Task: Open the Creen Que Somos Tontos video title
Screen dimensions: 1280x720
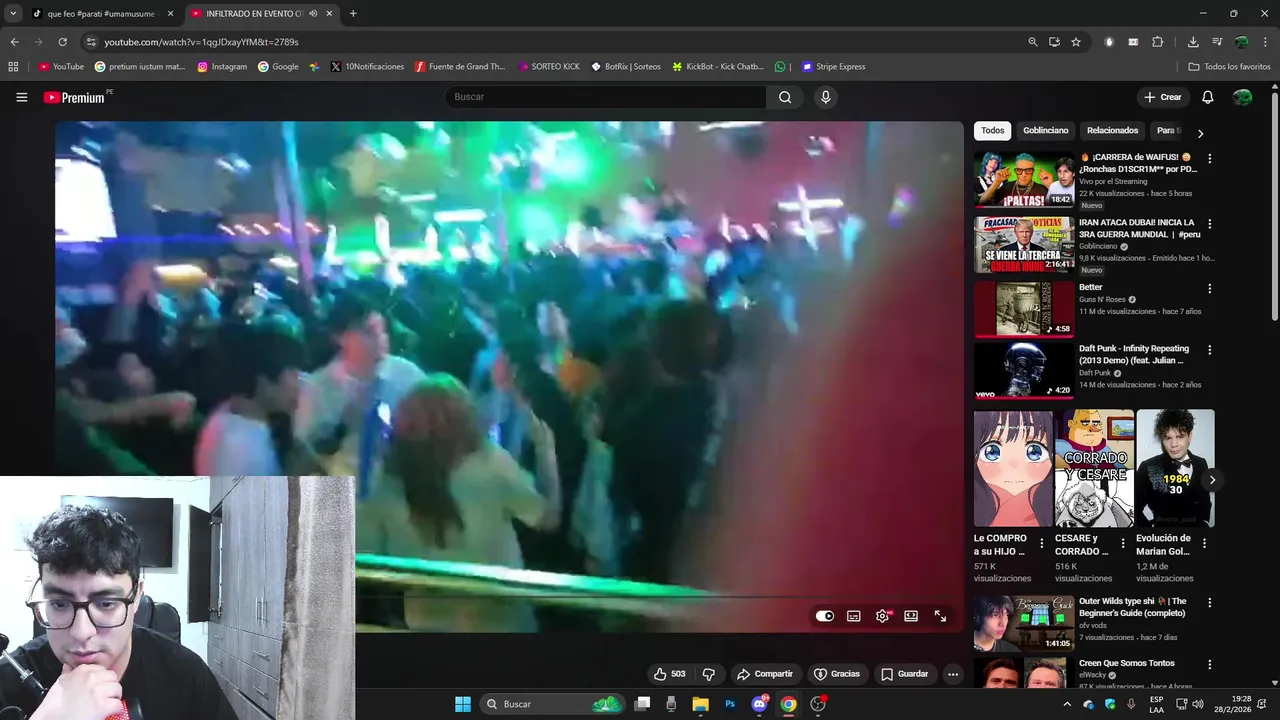Action: tap(1127, 663)
